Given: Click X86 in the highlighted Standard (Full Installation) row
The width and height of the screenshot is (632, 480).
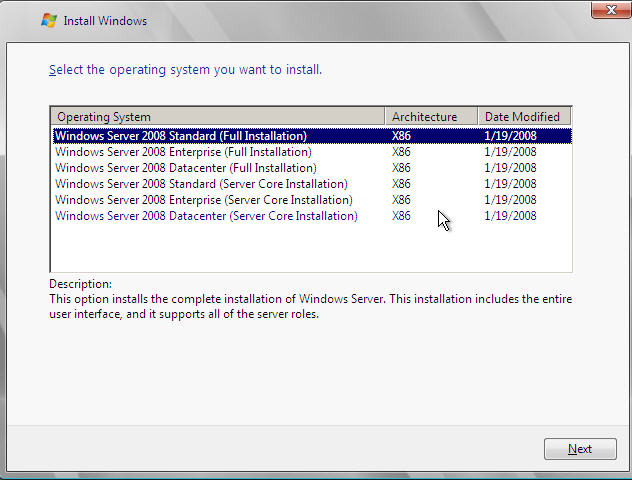Looking at the screenshot, I should click(x=401, y=136).
